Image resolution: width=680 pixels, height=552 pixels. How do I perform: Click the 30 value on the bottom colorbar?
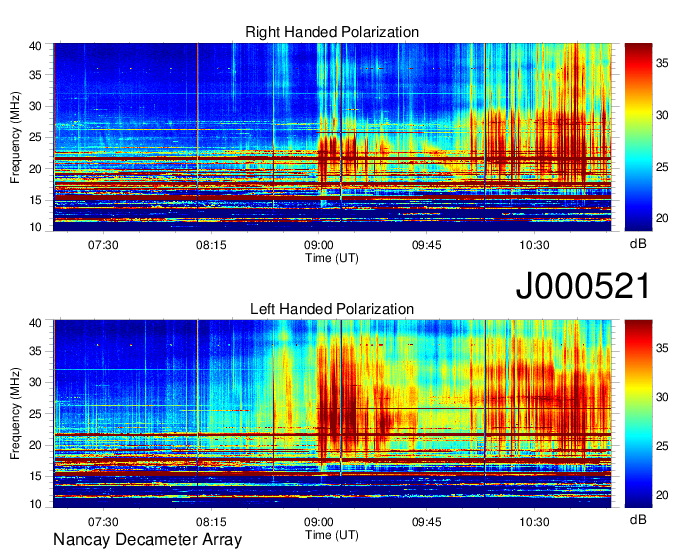(662, 397)
